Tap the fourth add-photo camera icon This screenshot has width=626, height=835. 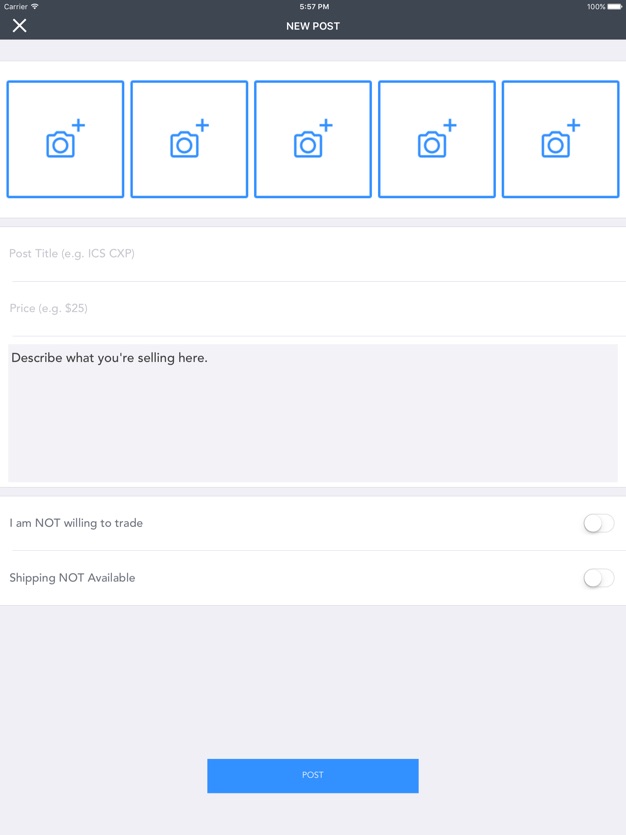pyautogui.click(x=436, y=139)
